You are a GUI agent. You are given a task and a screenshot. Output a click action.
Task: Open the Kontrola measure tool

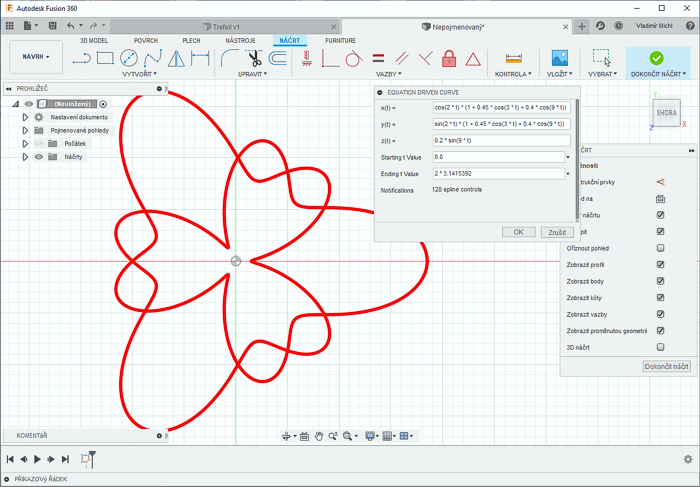point(514,59)
